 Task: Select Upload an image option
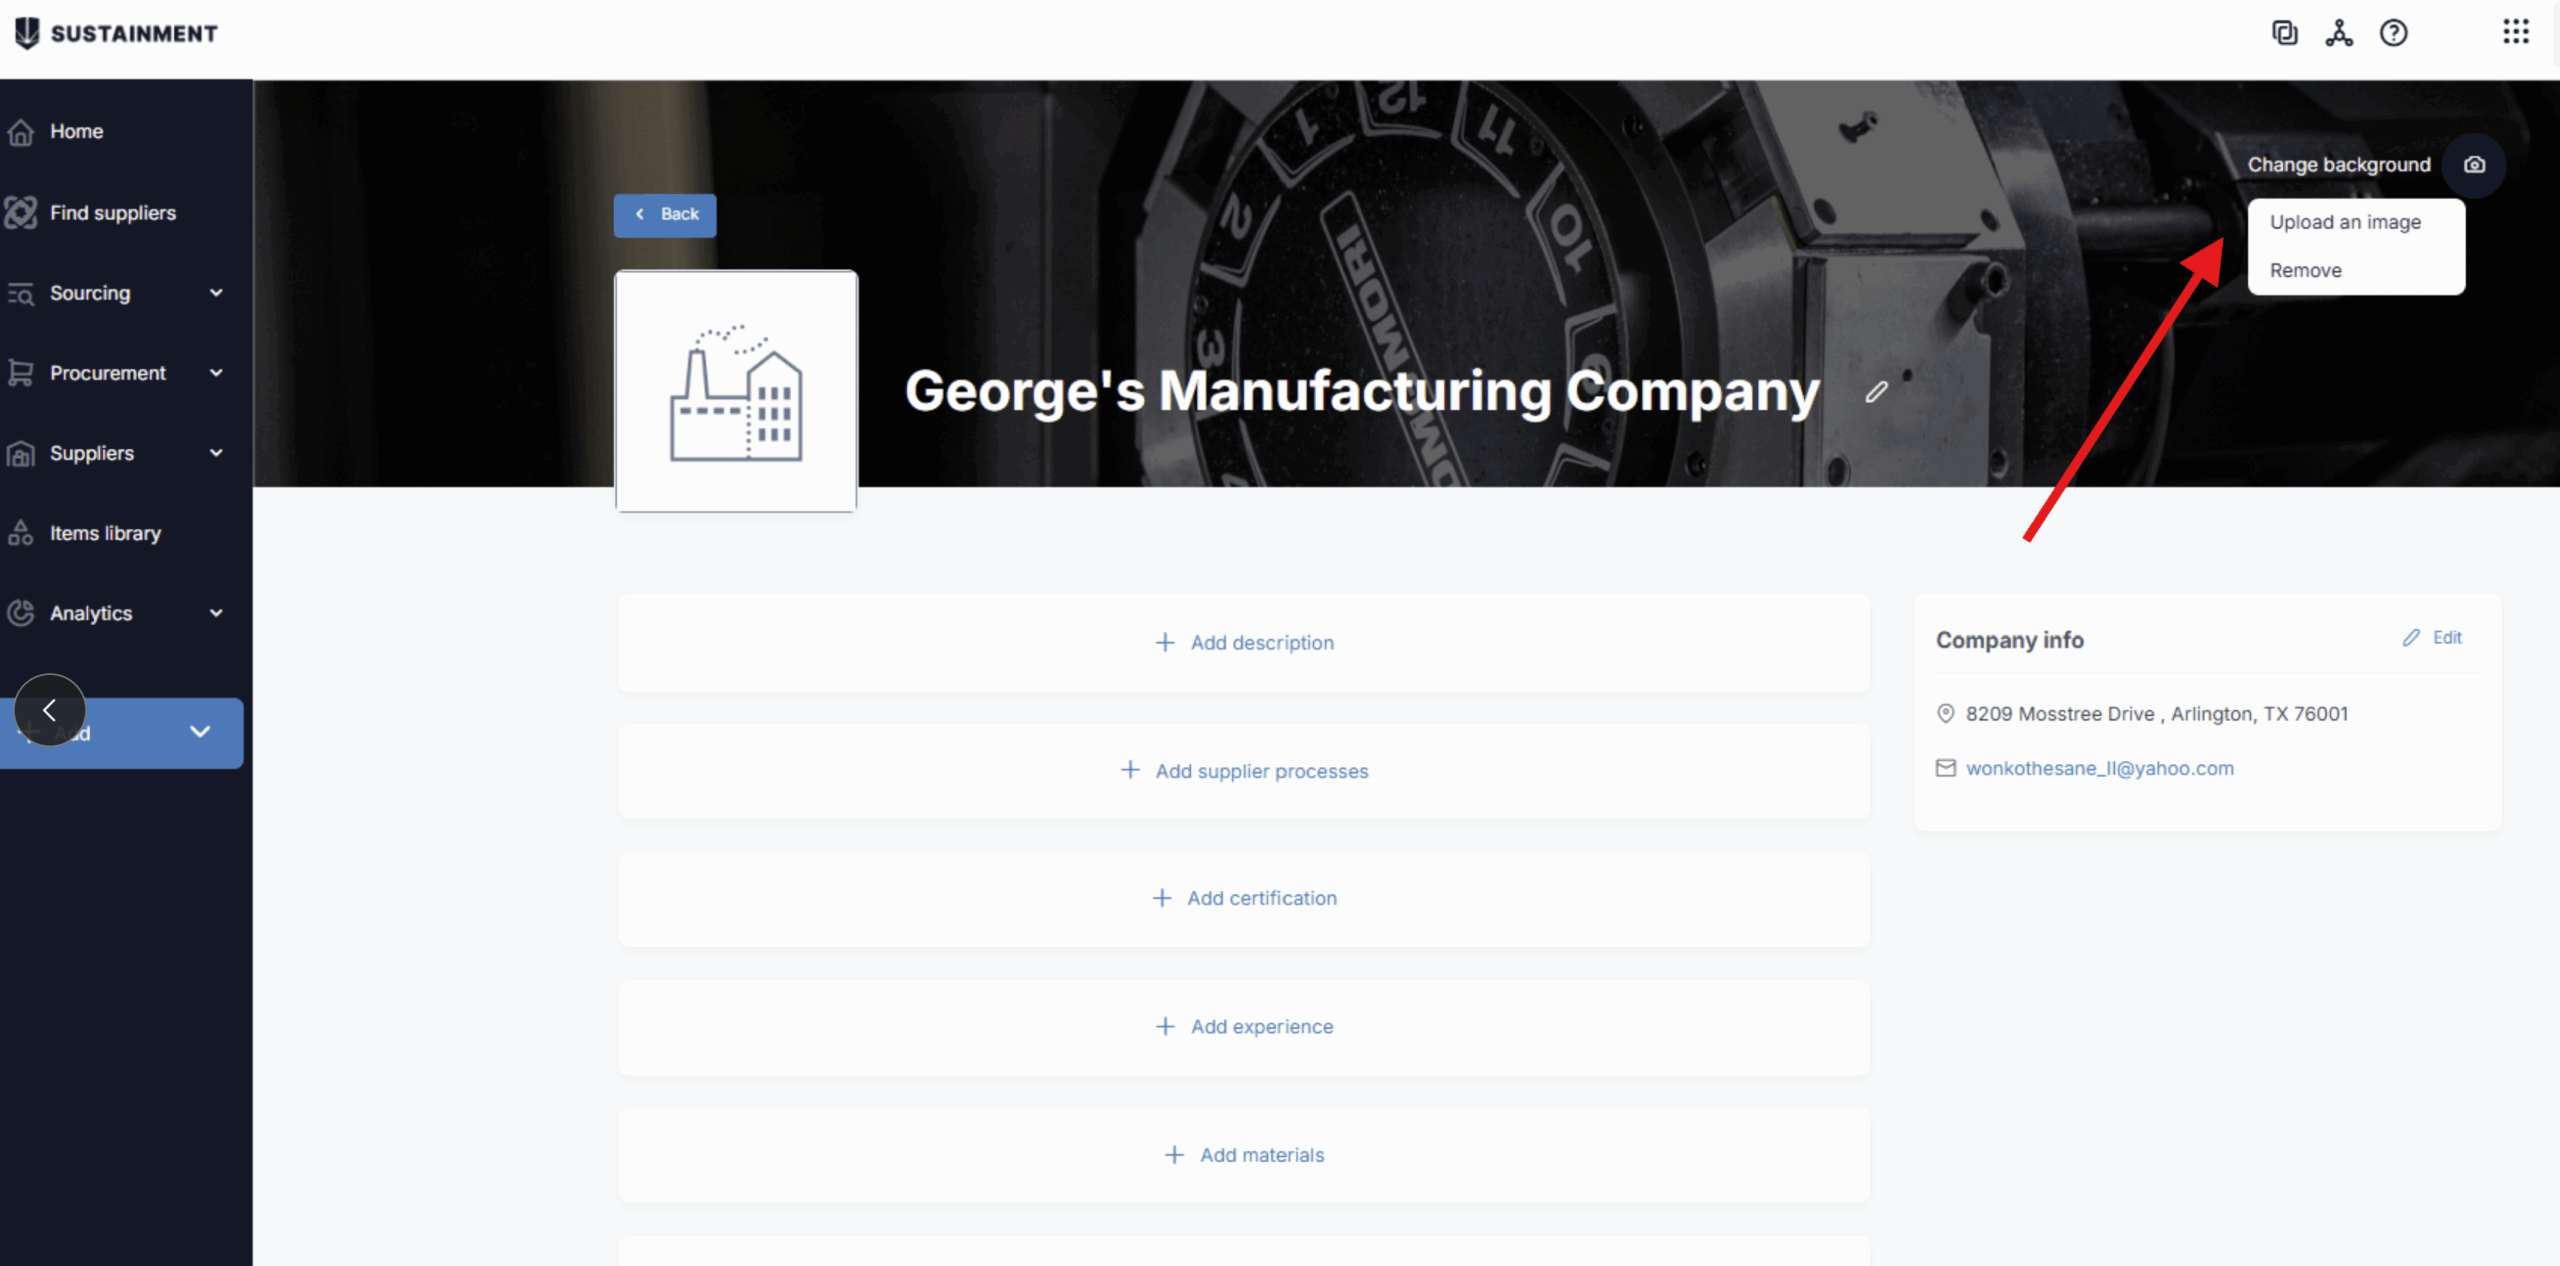pos(2345,222)
